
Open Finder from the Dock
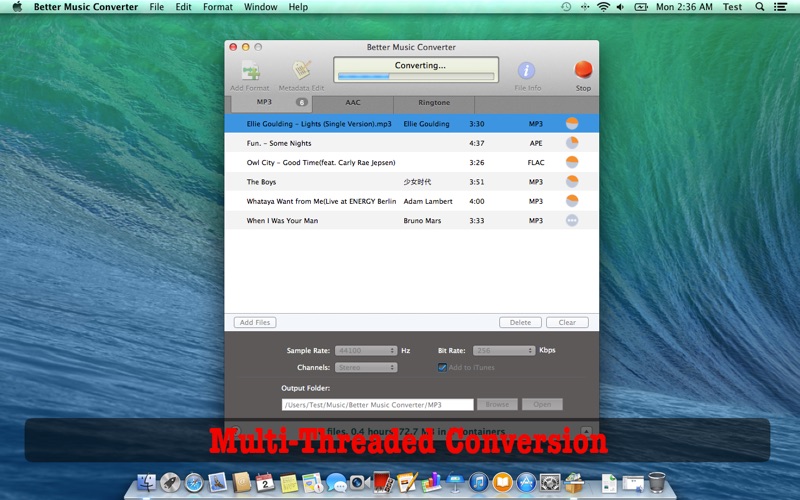[147, 482]
